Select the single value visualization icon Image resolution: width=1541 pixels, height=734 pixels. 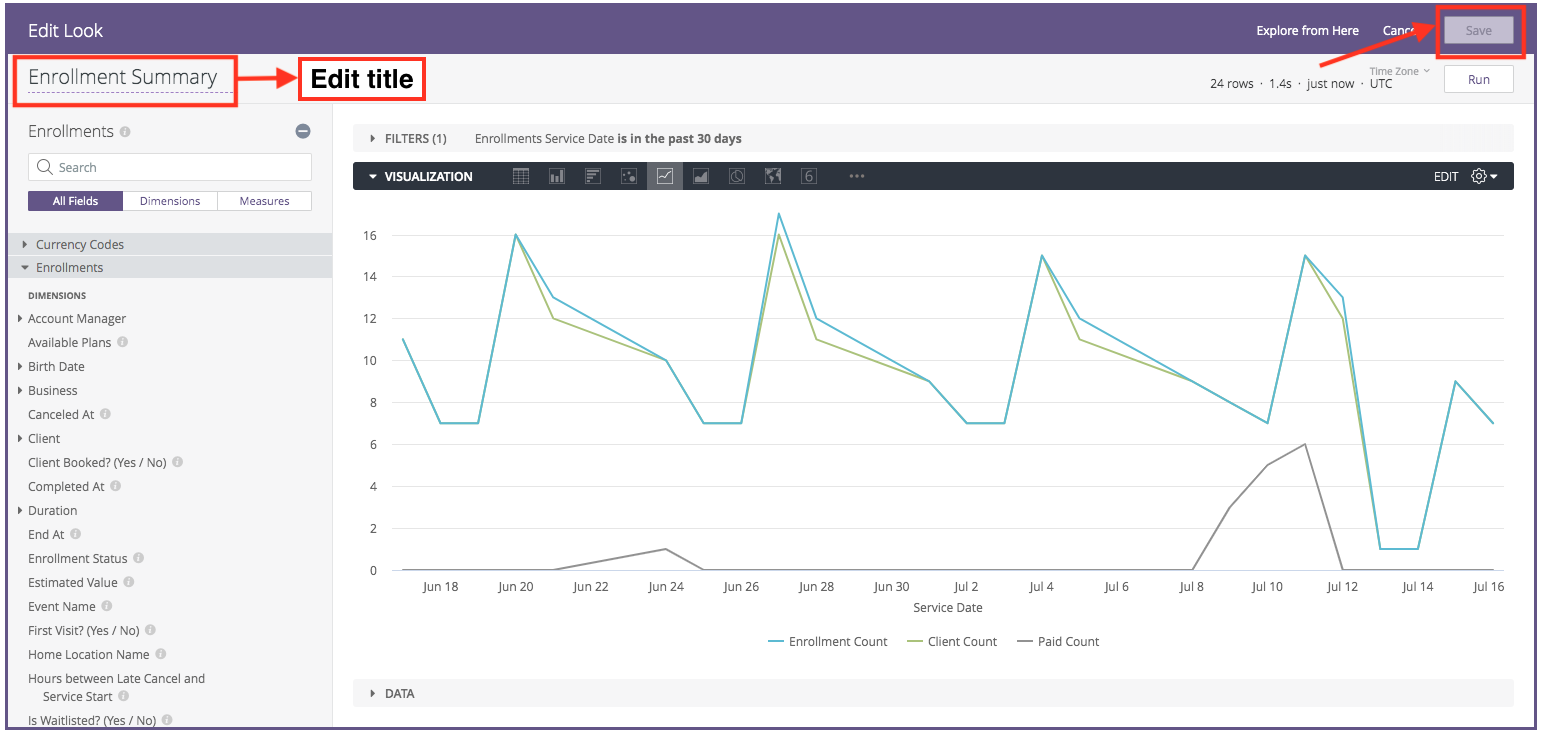[809, 176]
